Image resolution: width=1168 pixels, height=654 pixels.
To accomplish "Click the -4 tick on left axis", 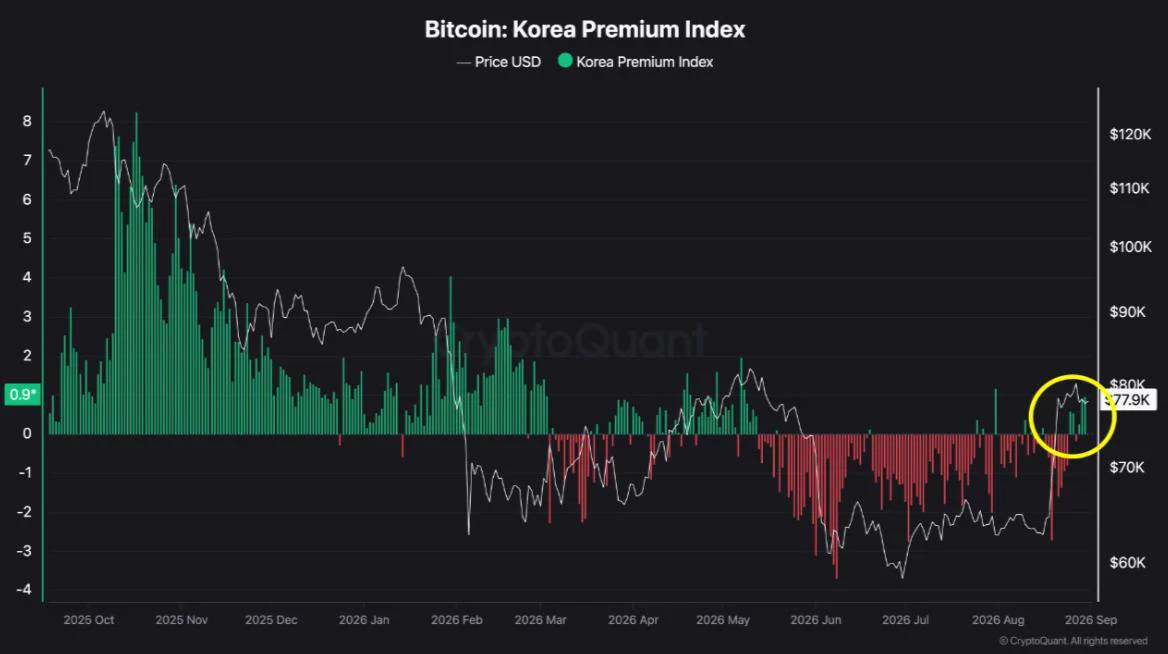I will [x=25, y=589].
